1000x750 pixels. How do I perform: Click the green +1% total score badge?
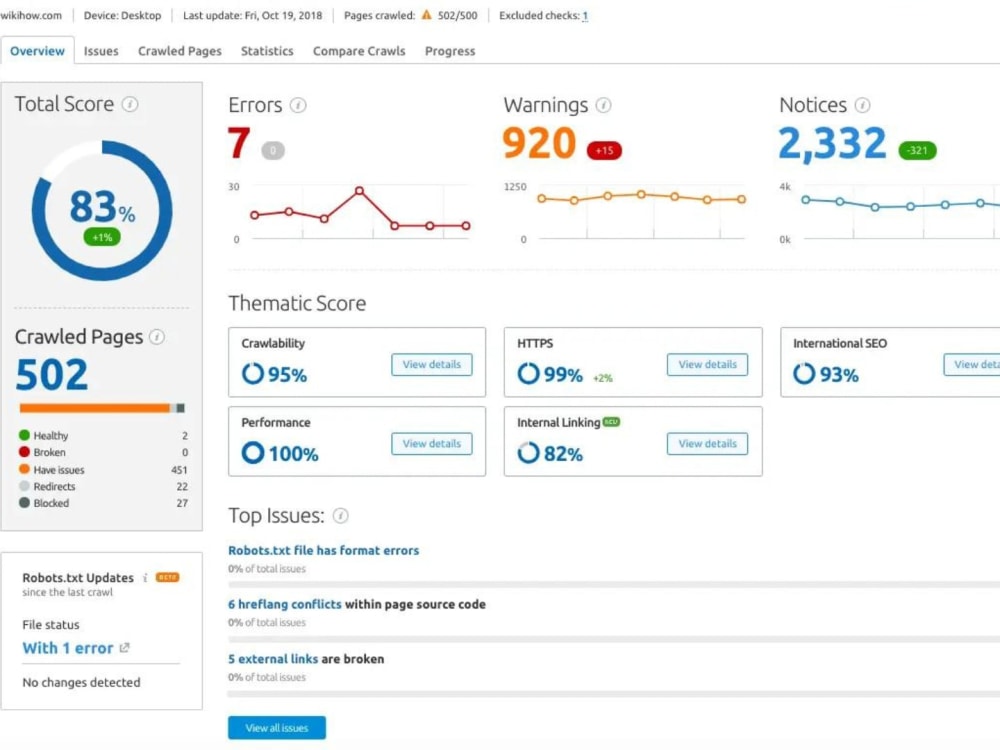102,237
